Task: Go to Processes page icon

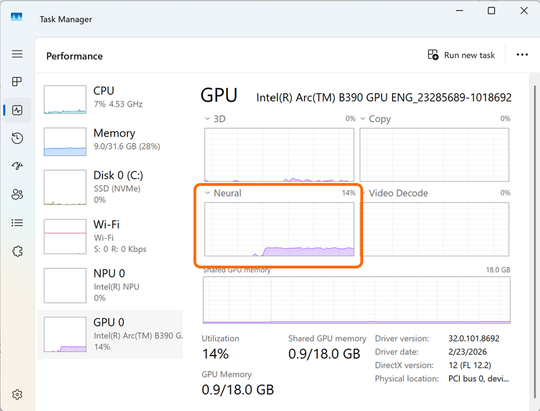Action: tap(17, 82)
